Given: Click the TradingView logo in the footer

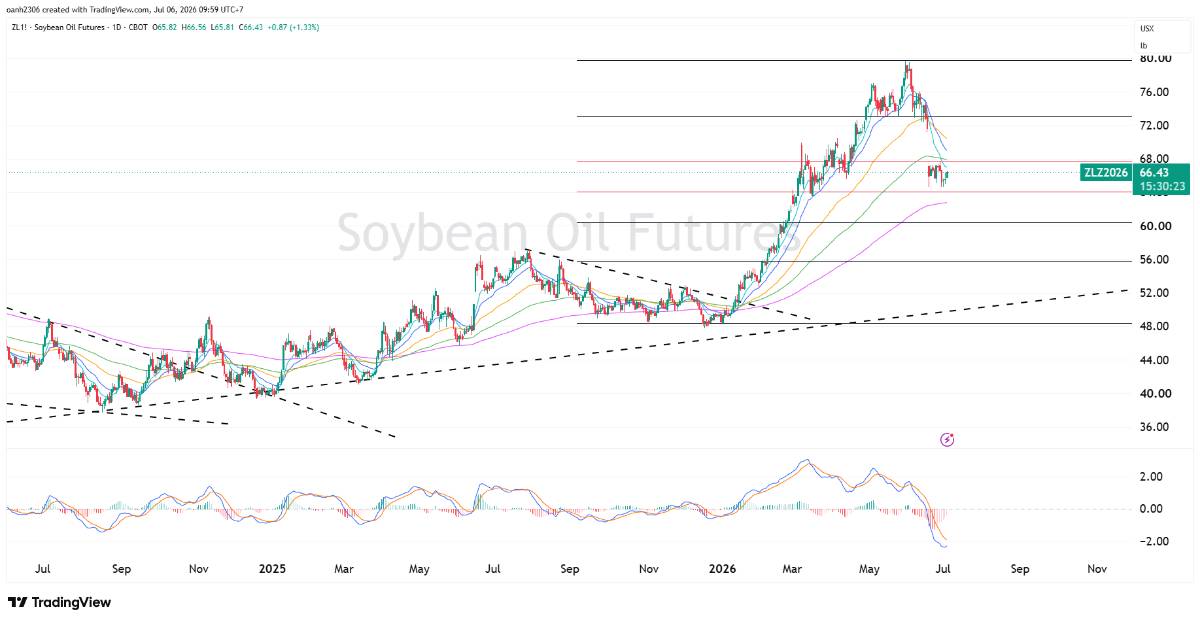Looking at the screenshot, I should pyautogui.click(x=59, y=603).
